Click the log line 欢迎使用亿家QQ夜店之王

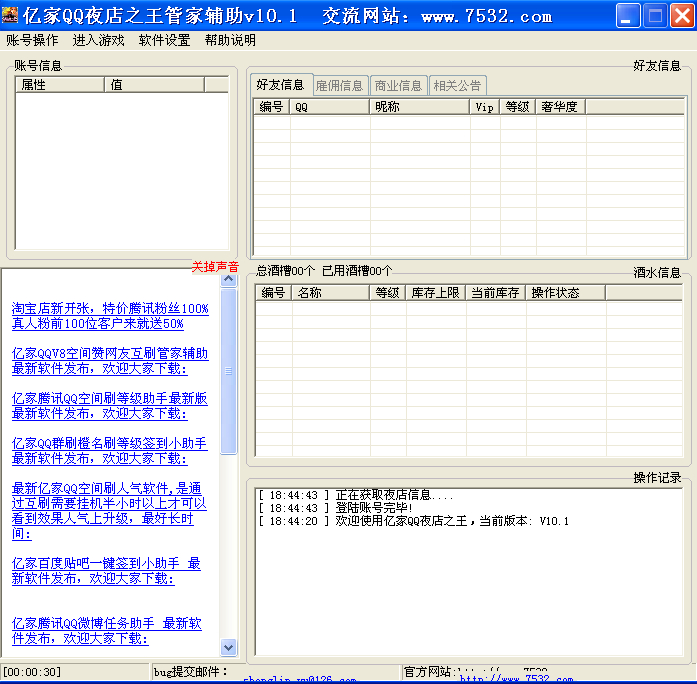(413, 520)
